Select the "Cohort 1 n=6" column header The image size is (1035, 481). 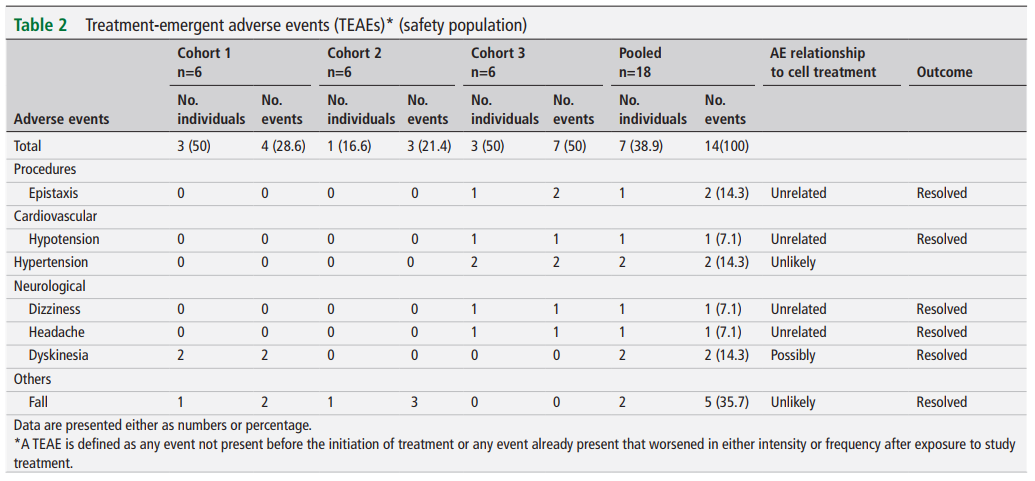204,62
